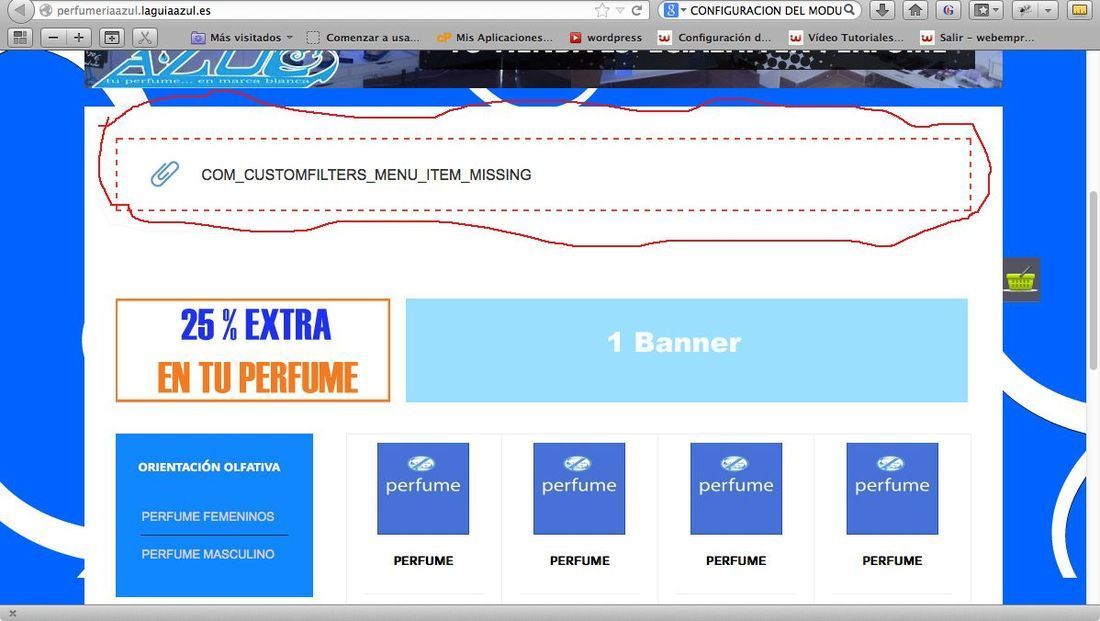The height and width of the screenshot is (621, 1100).
Task: Zoom out with the minus button
Action: click(53, 37)
